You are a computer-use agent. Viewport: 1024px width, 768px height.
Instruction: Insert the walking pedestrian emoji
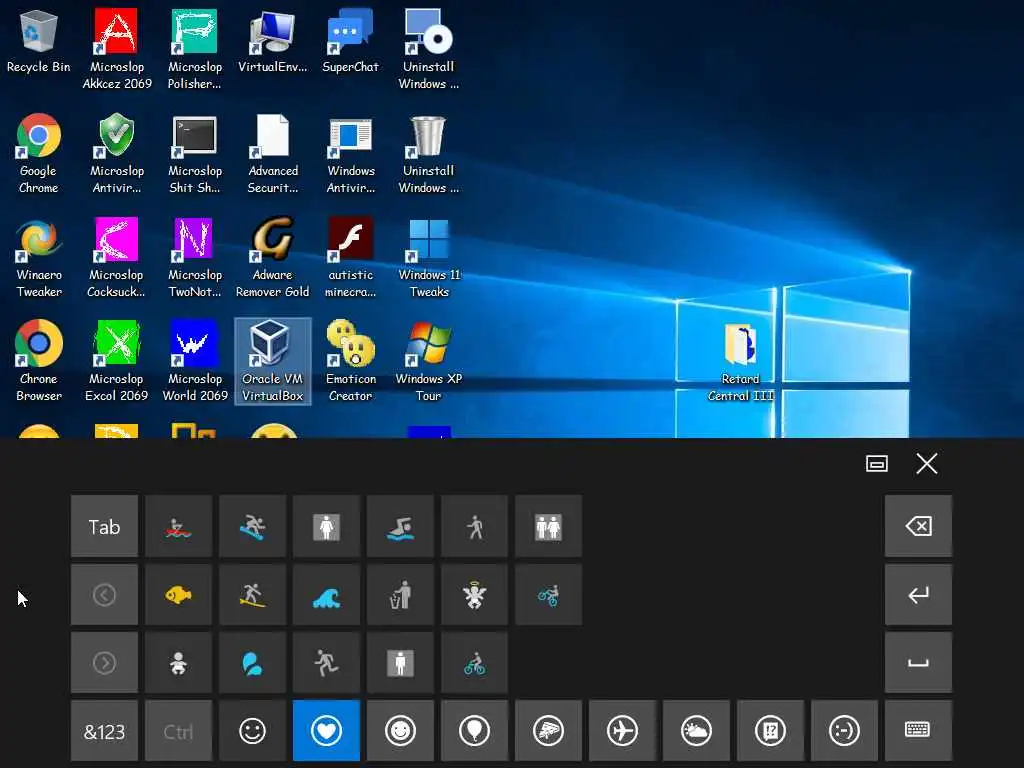pos(474,526)
